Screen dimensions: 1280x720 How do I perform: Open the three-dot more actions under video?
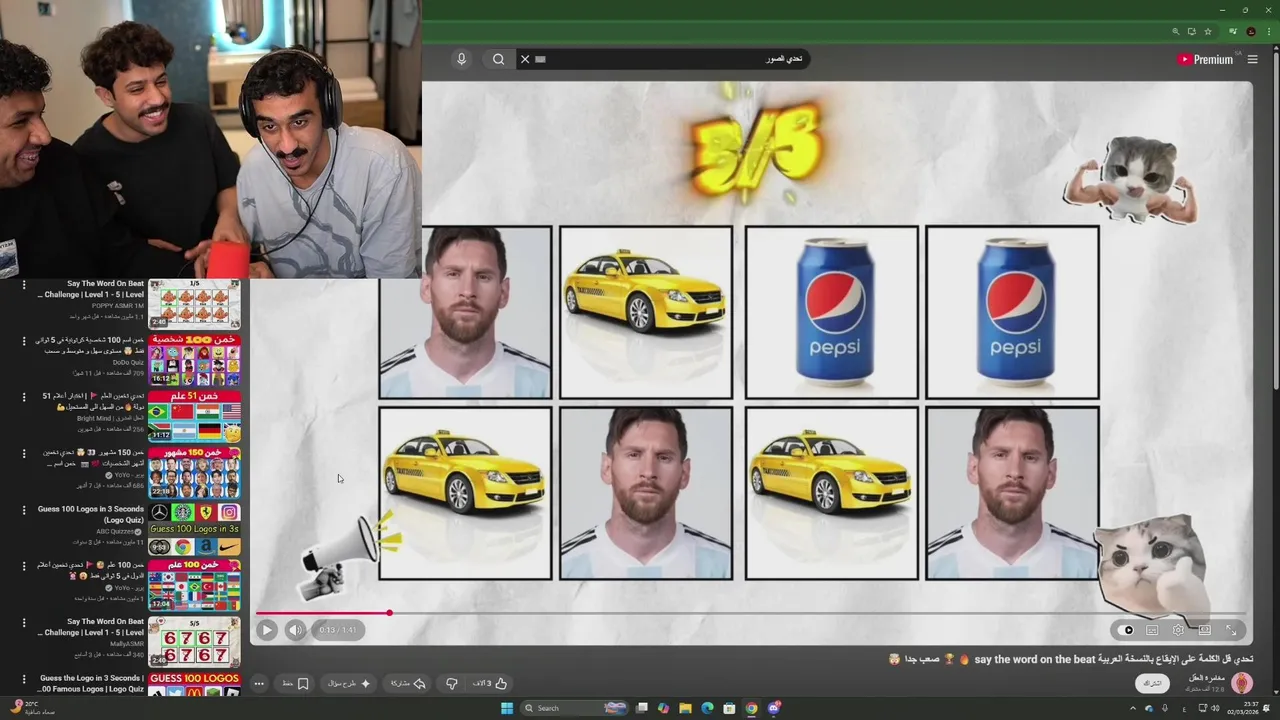[x=259, y=684]
